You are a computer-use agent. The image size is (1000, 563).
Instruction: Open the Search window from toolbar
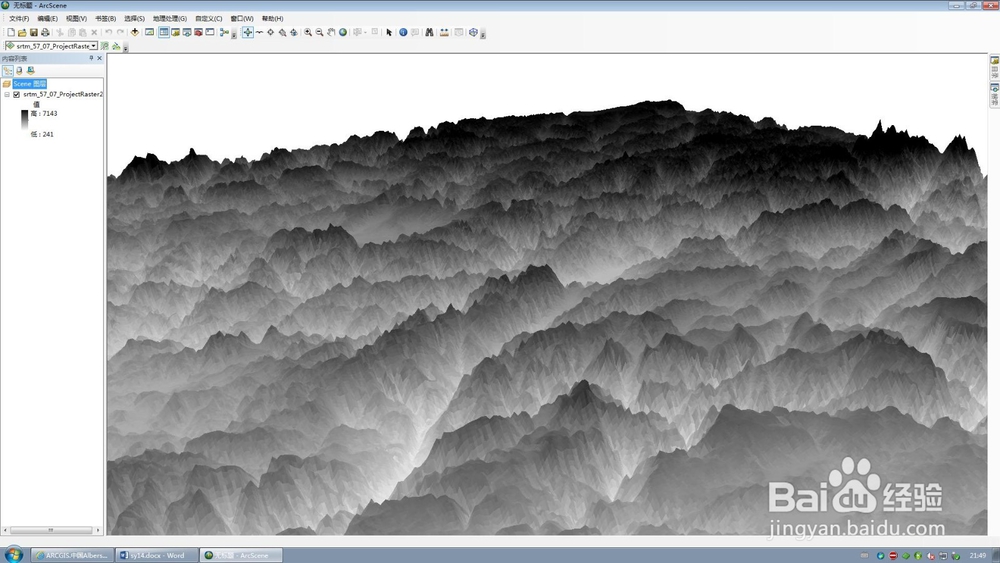coord(187,32)
